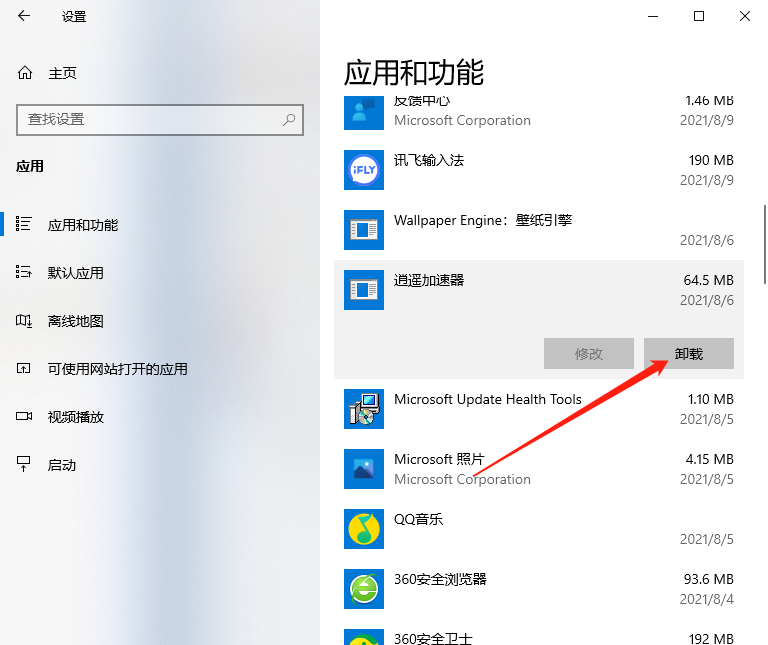
Task: Minimize the Settings window
Action: click(x=653, y=16)
